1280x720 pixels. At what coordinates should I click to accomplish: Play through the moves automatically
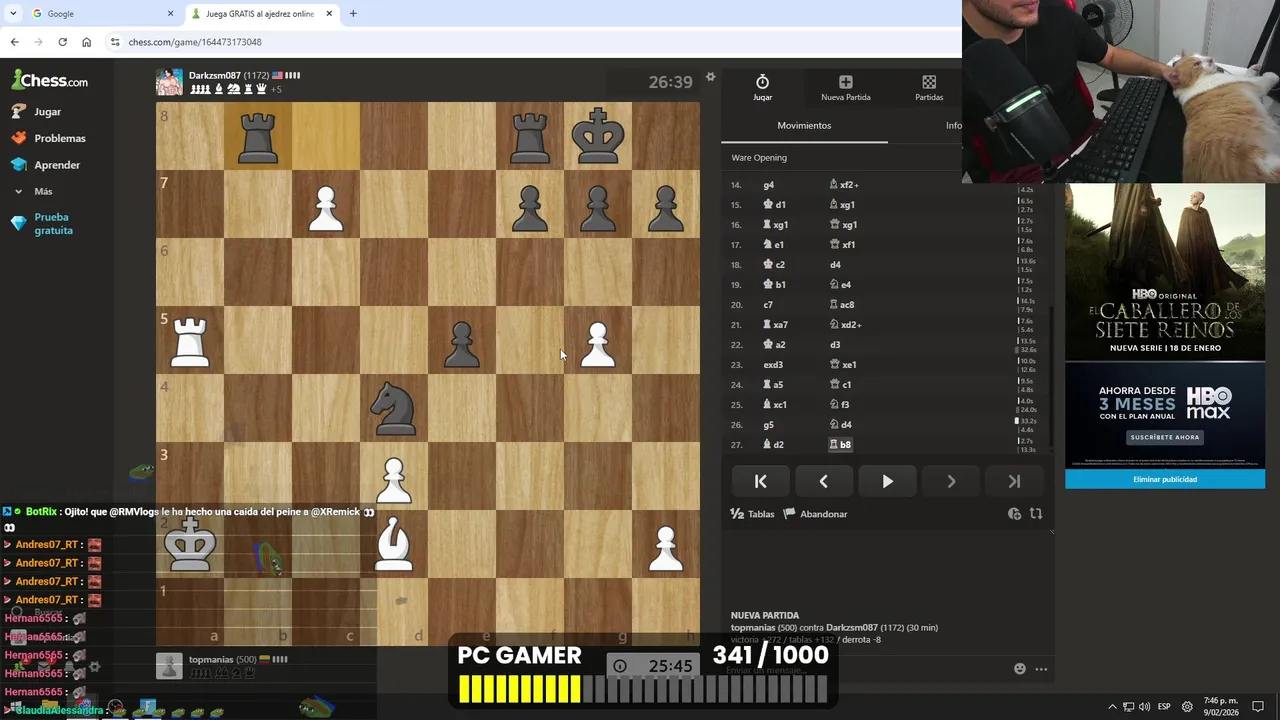coord(887,481)
